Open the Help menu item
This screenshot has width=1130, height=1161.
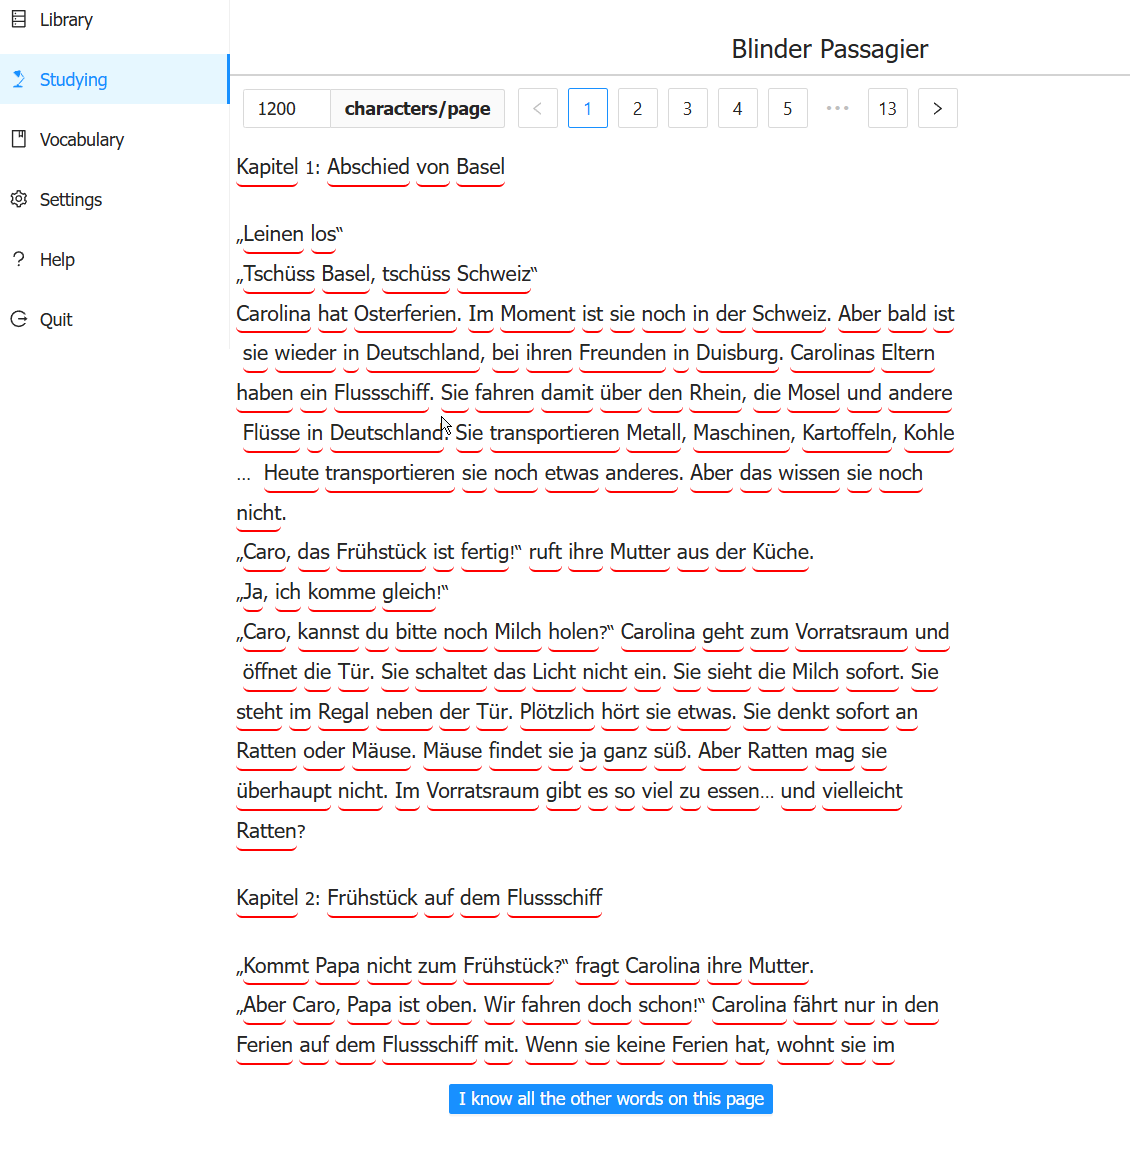[x=115, y=259]
